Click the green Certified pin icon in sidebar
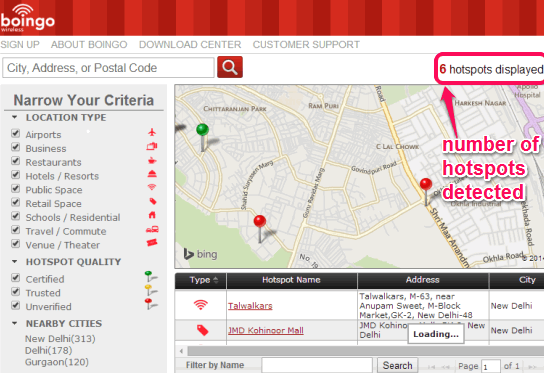This screenshot has height=373, width=544. pyautogui.click(x=151, y=277)
